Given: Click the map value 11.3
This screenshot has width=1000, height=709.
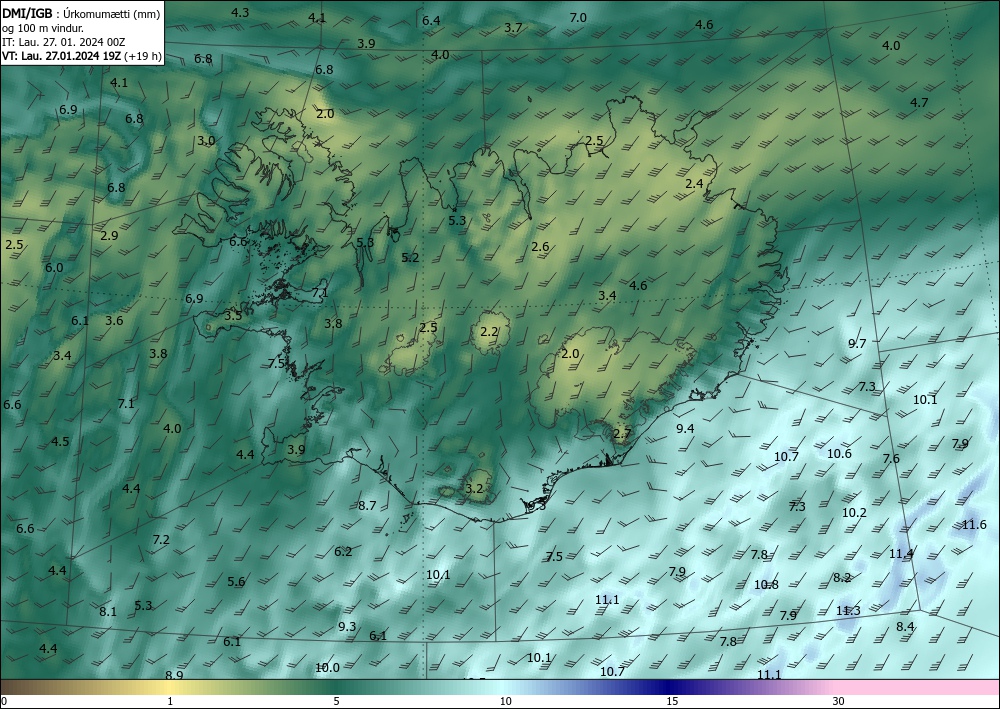Looking at the screenshot, I should 848,610.
